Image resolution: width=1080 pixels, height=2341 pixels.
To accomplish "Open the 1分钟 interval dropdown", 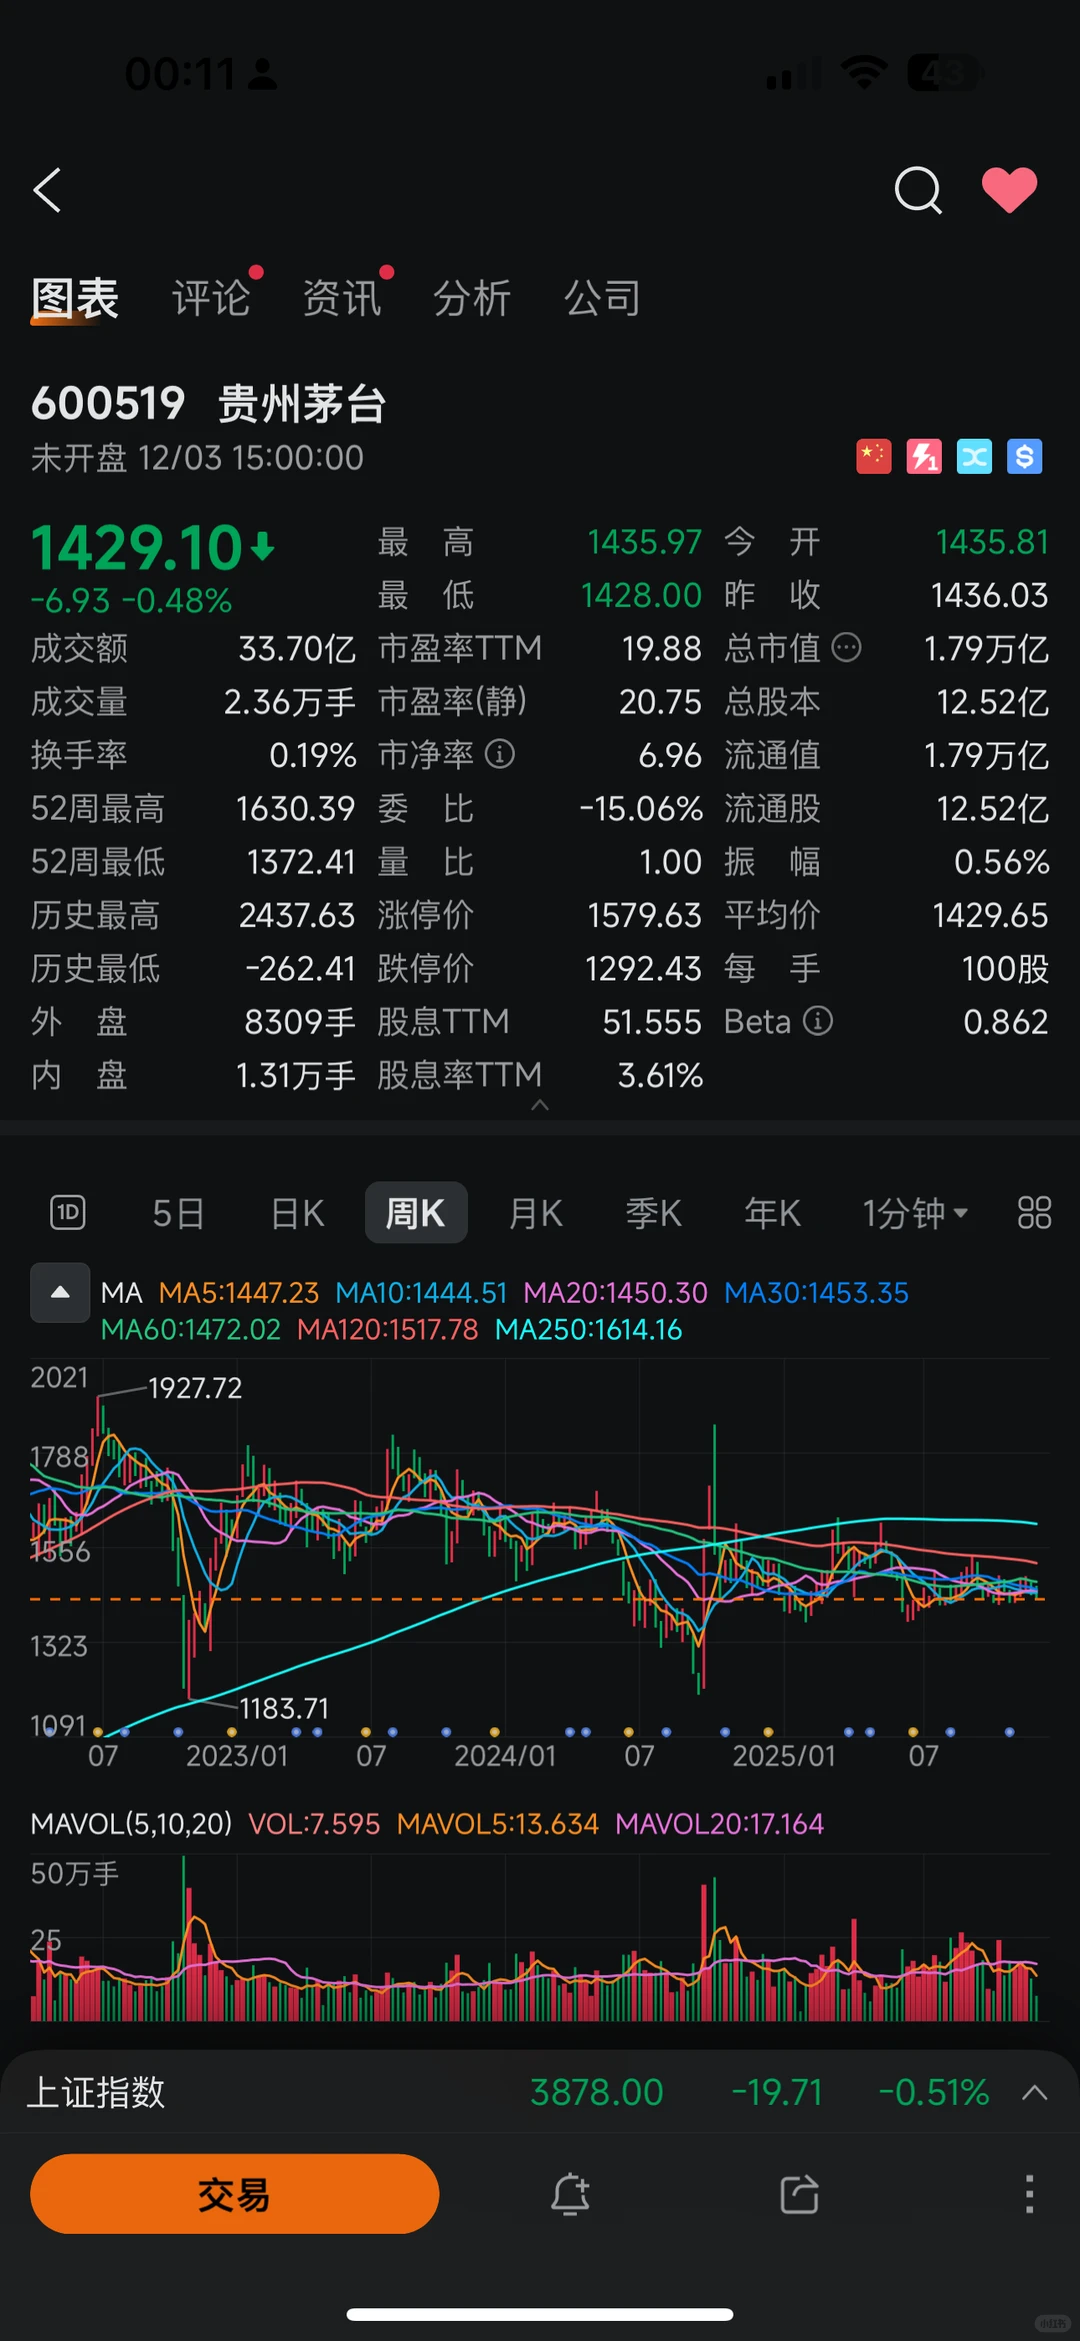I will [915, 1213].
